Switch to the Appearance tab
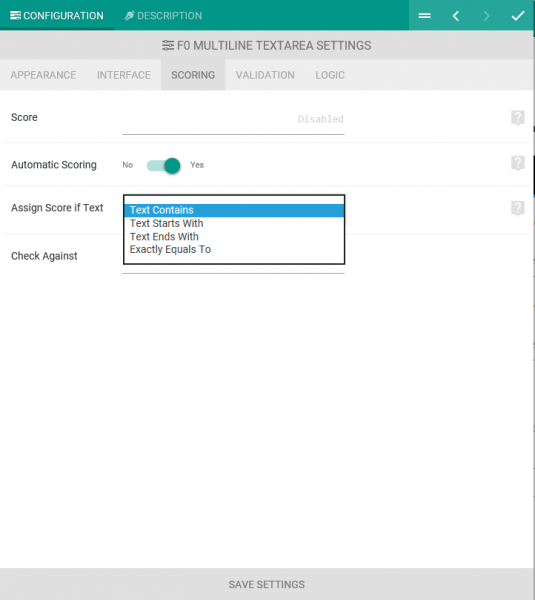Screen dimensions: 535x600 [x=43, y=75]
